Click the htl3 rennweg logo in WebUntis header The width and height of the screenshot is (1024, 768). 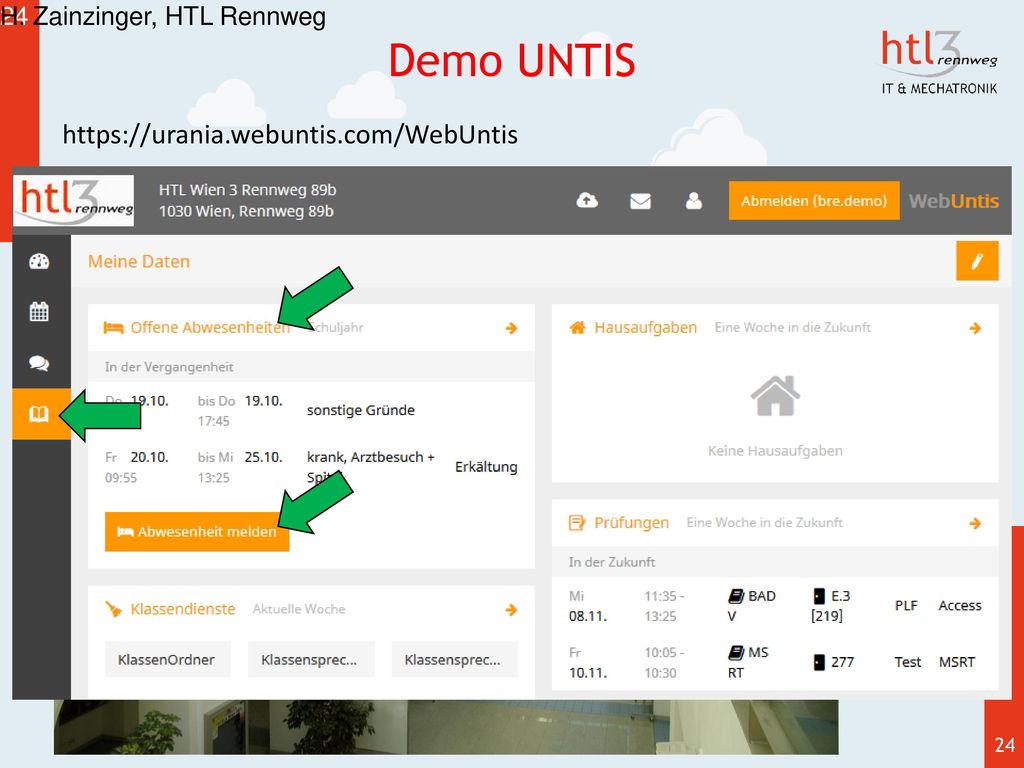[74, 200]
